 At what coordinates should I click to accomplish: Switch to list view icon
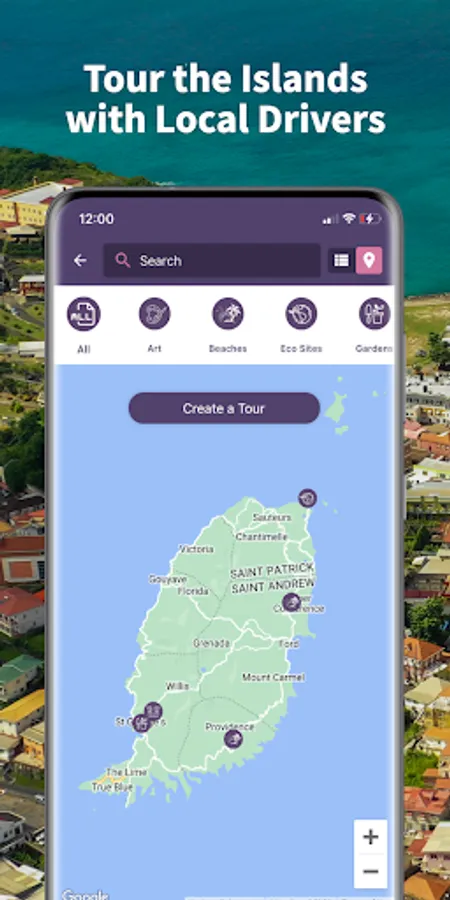(342, 261)
